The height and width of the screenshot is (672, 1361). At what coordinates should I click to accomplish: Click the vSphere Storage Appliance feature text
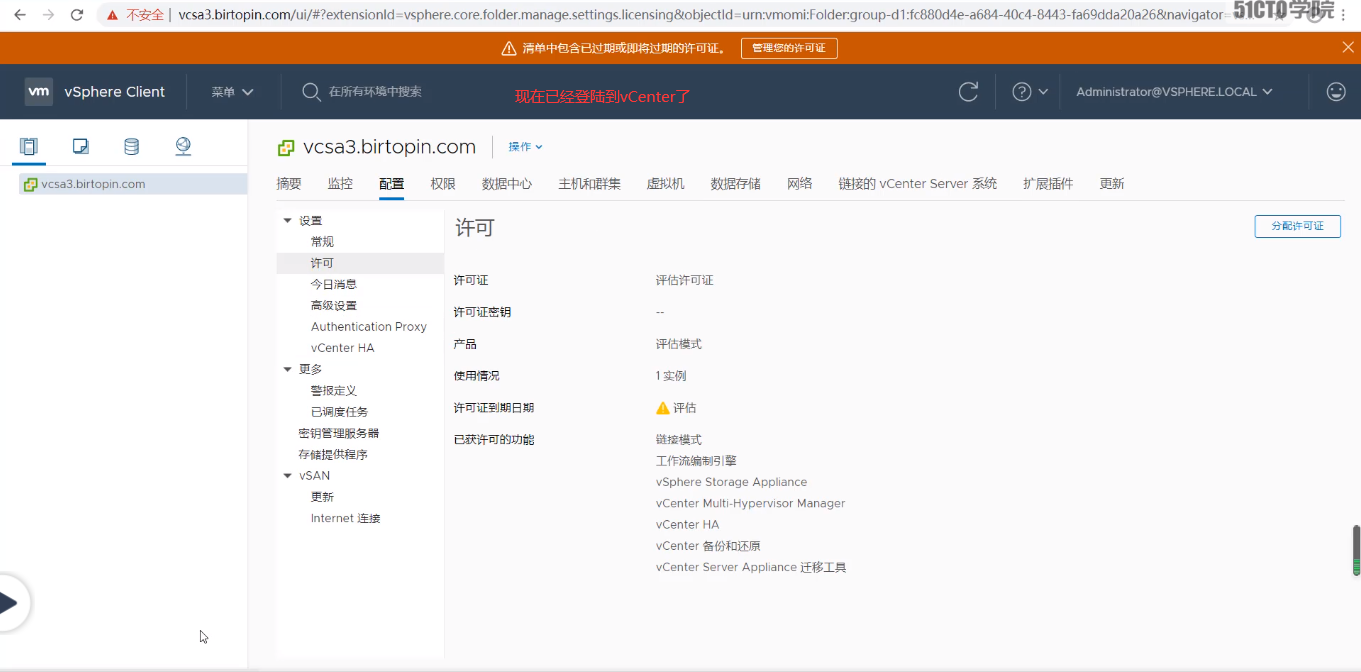pyautogui.click(x=731, y=482)
